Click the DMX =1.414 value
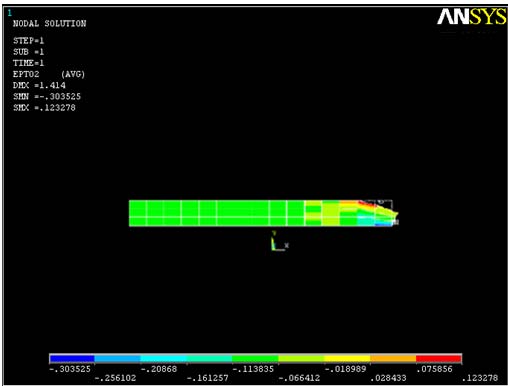Screen dimensions: 508x386 [x=39, y=85]
